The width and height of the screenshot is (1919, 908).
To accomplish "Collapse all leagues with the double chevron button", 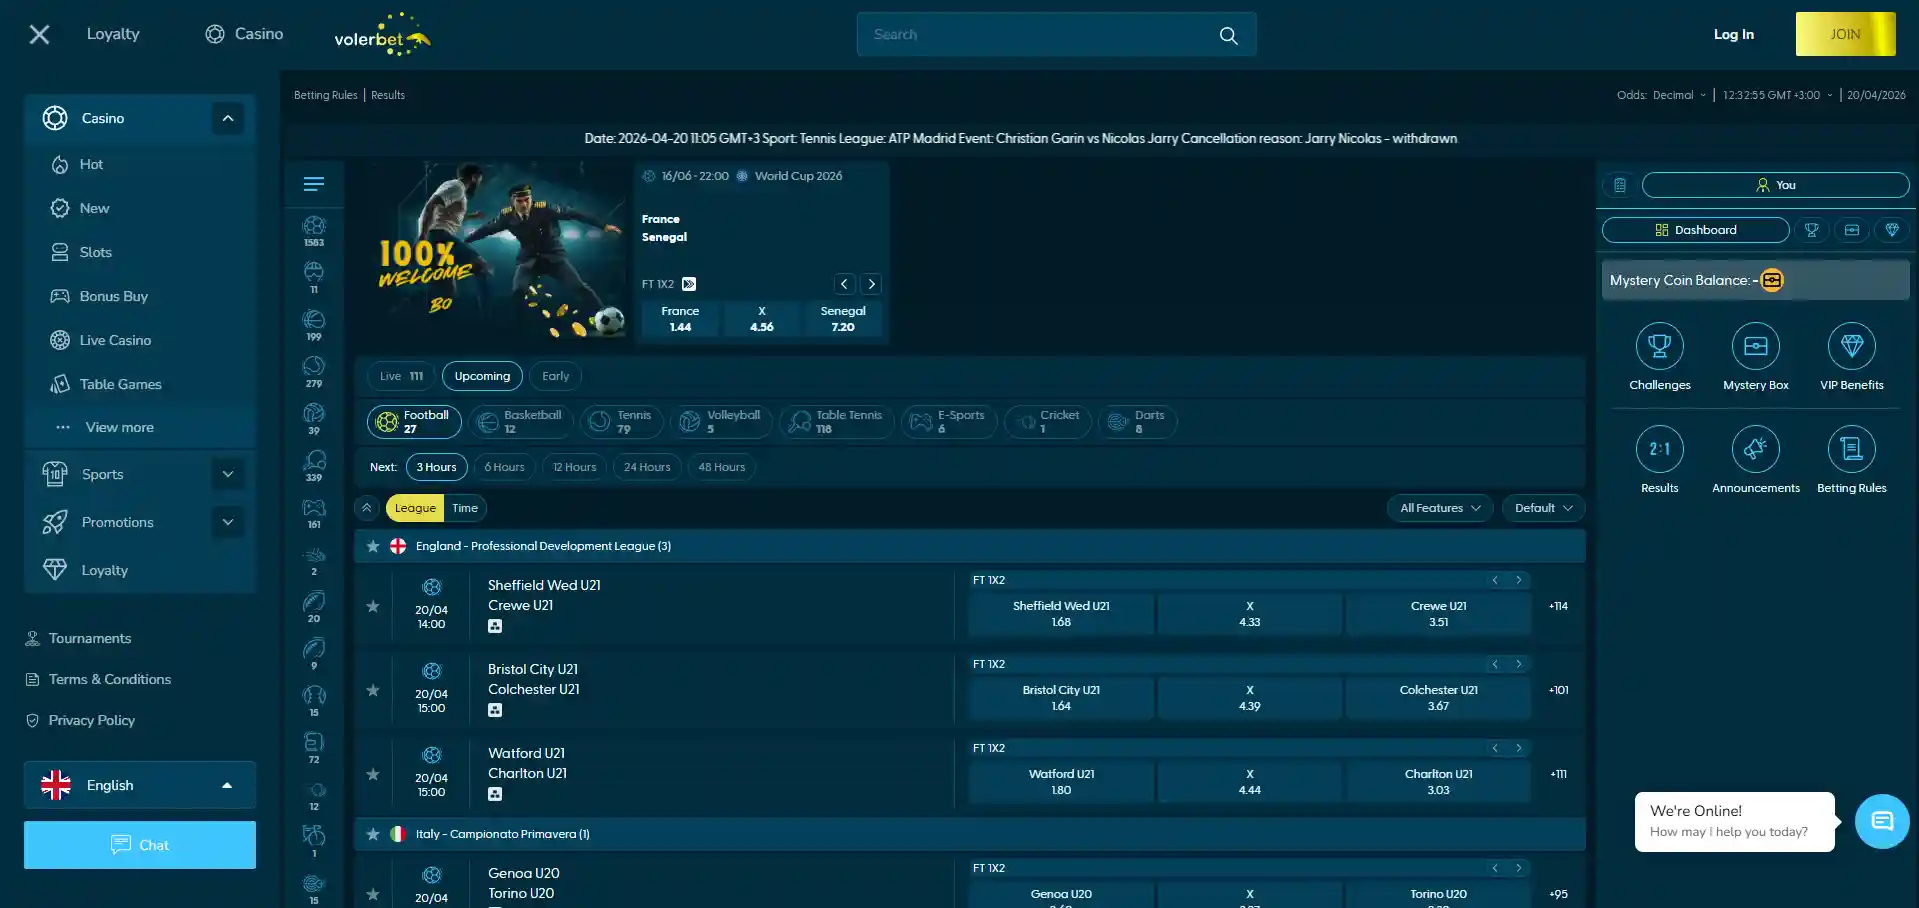I will coord(367,508).
